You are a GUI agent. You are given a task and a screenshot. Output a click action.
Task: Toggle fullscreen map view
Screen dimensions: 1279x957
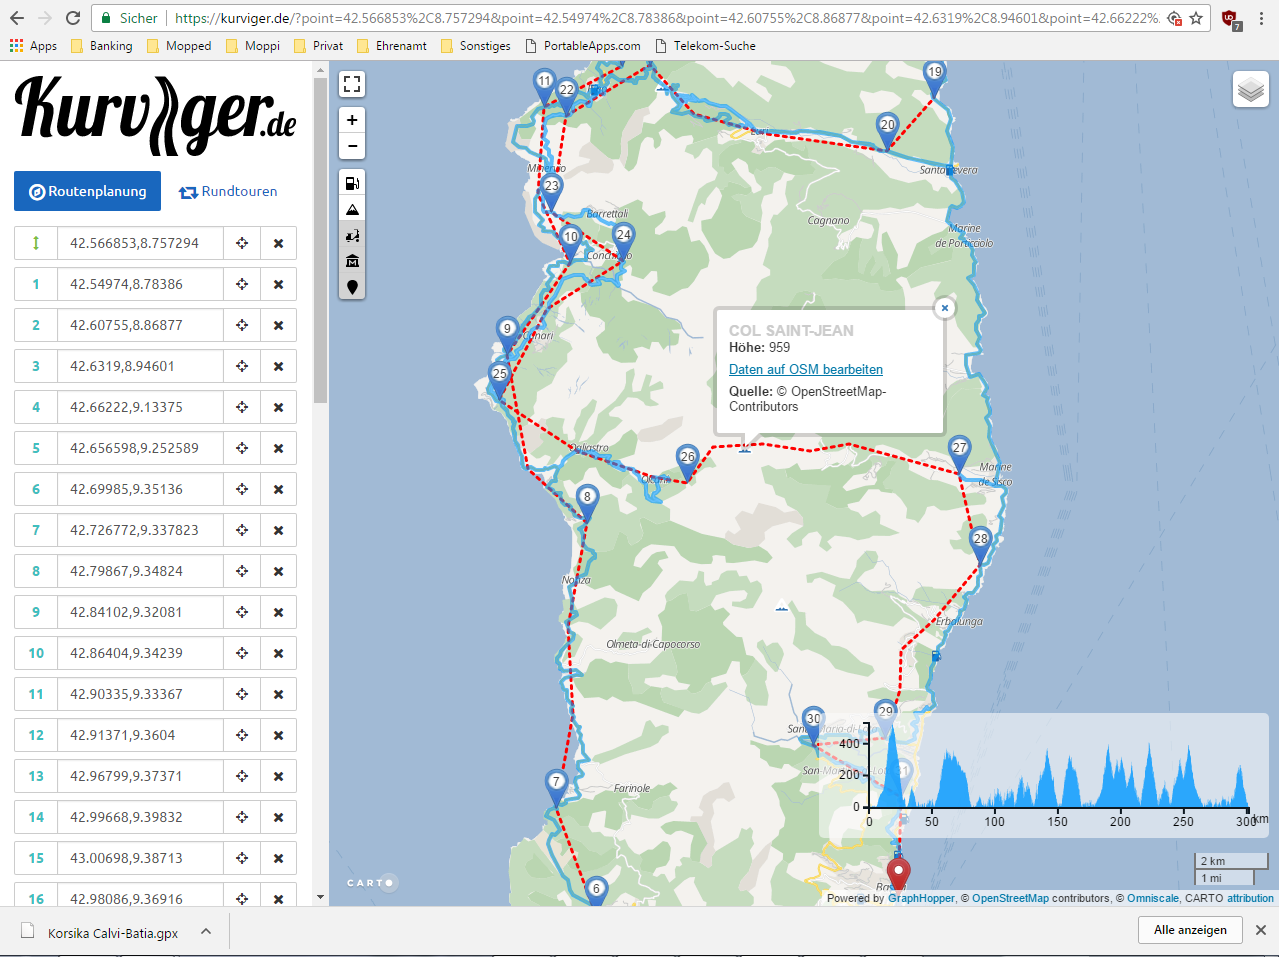click(352, 85)
